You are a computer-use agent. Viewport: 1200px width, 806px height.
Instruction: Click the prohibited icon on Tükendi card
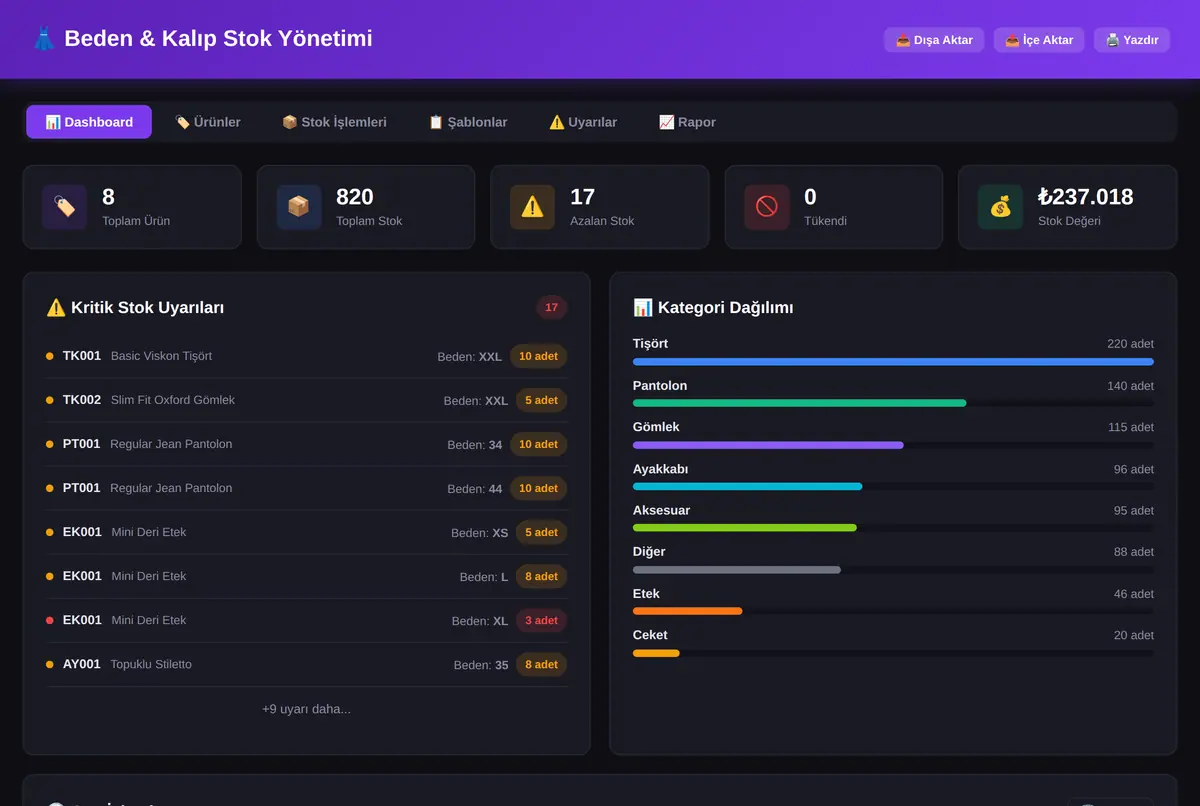pyautogui.click(x=766, y=207)
